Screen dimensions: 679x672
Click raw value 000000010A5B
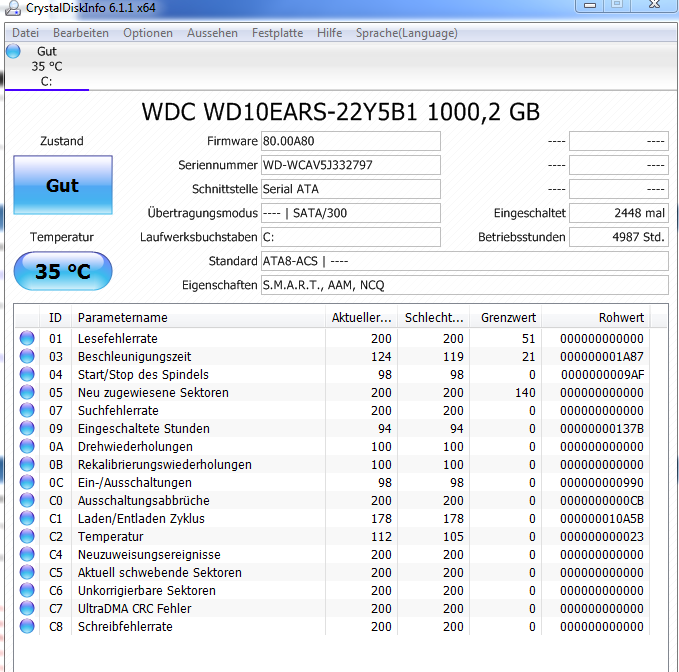tap(601, 518)
